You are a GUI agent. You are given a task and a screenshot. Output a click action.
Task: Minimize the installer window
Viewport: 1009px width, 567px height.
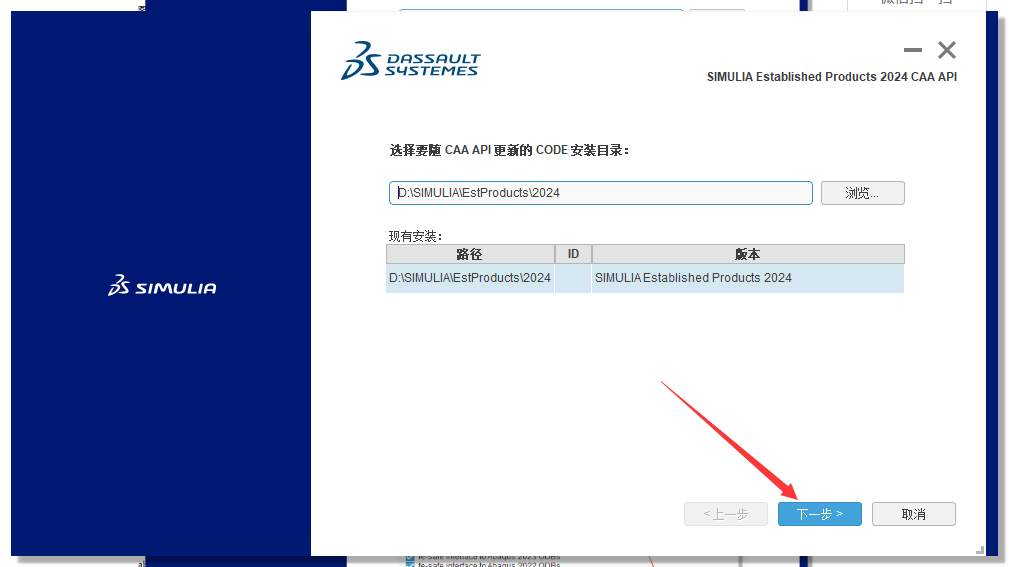pyautogui.click(x=912, y=50)
